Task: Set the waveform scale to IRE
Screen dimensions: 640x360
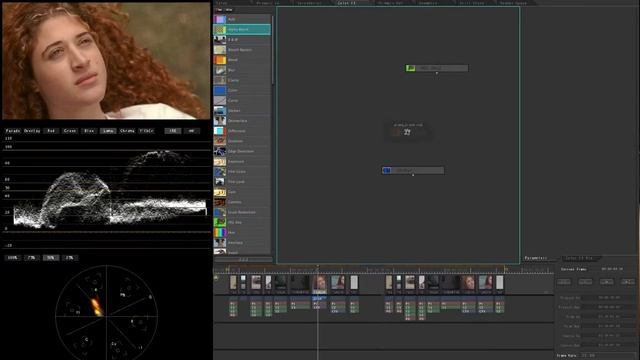Action: (x=173, y=131)
